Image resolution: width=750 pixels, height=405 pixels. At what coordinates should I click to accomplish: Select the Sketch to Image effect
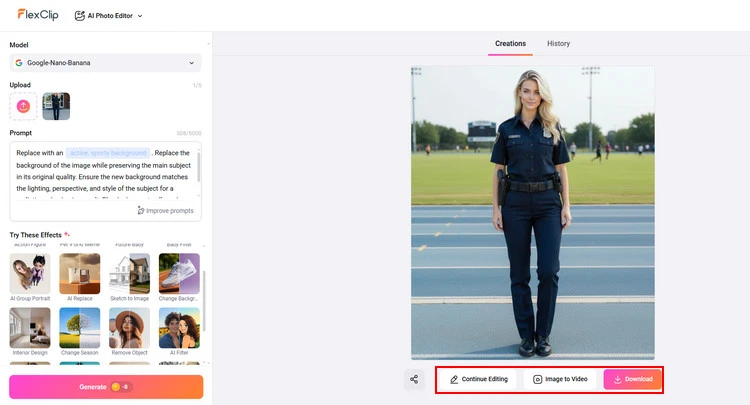[129, 274]
